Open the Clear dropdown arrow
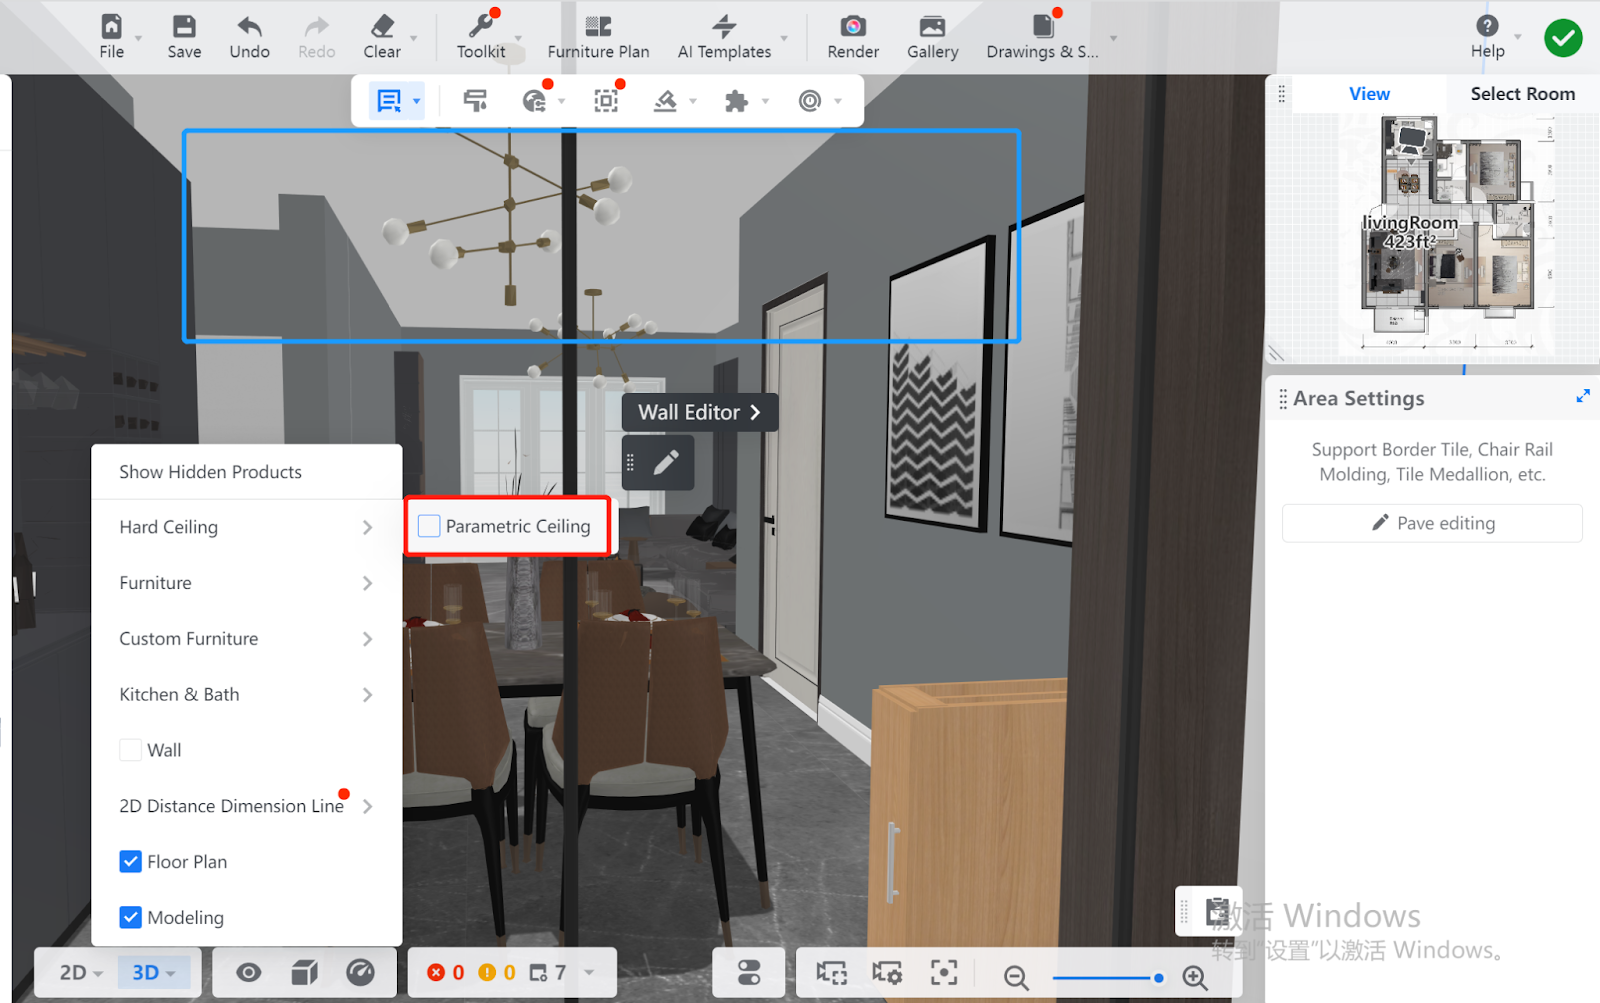 tap(414, 39)
